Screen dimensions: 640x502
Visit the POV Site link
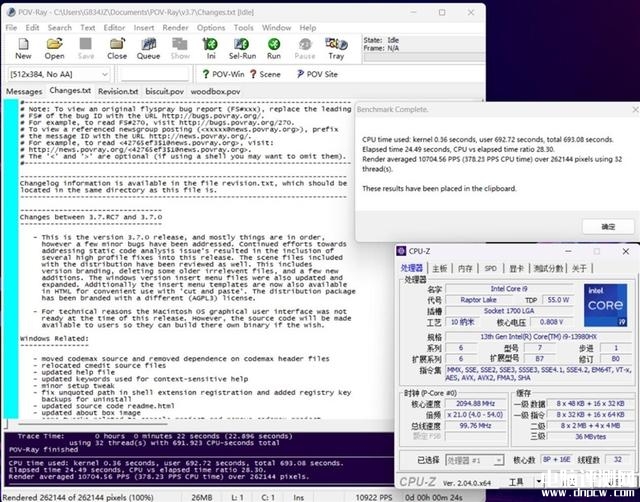(x=317, y=74)
